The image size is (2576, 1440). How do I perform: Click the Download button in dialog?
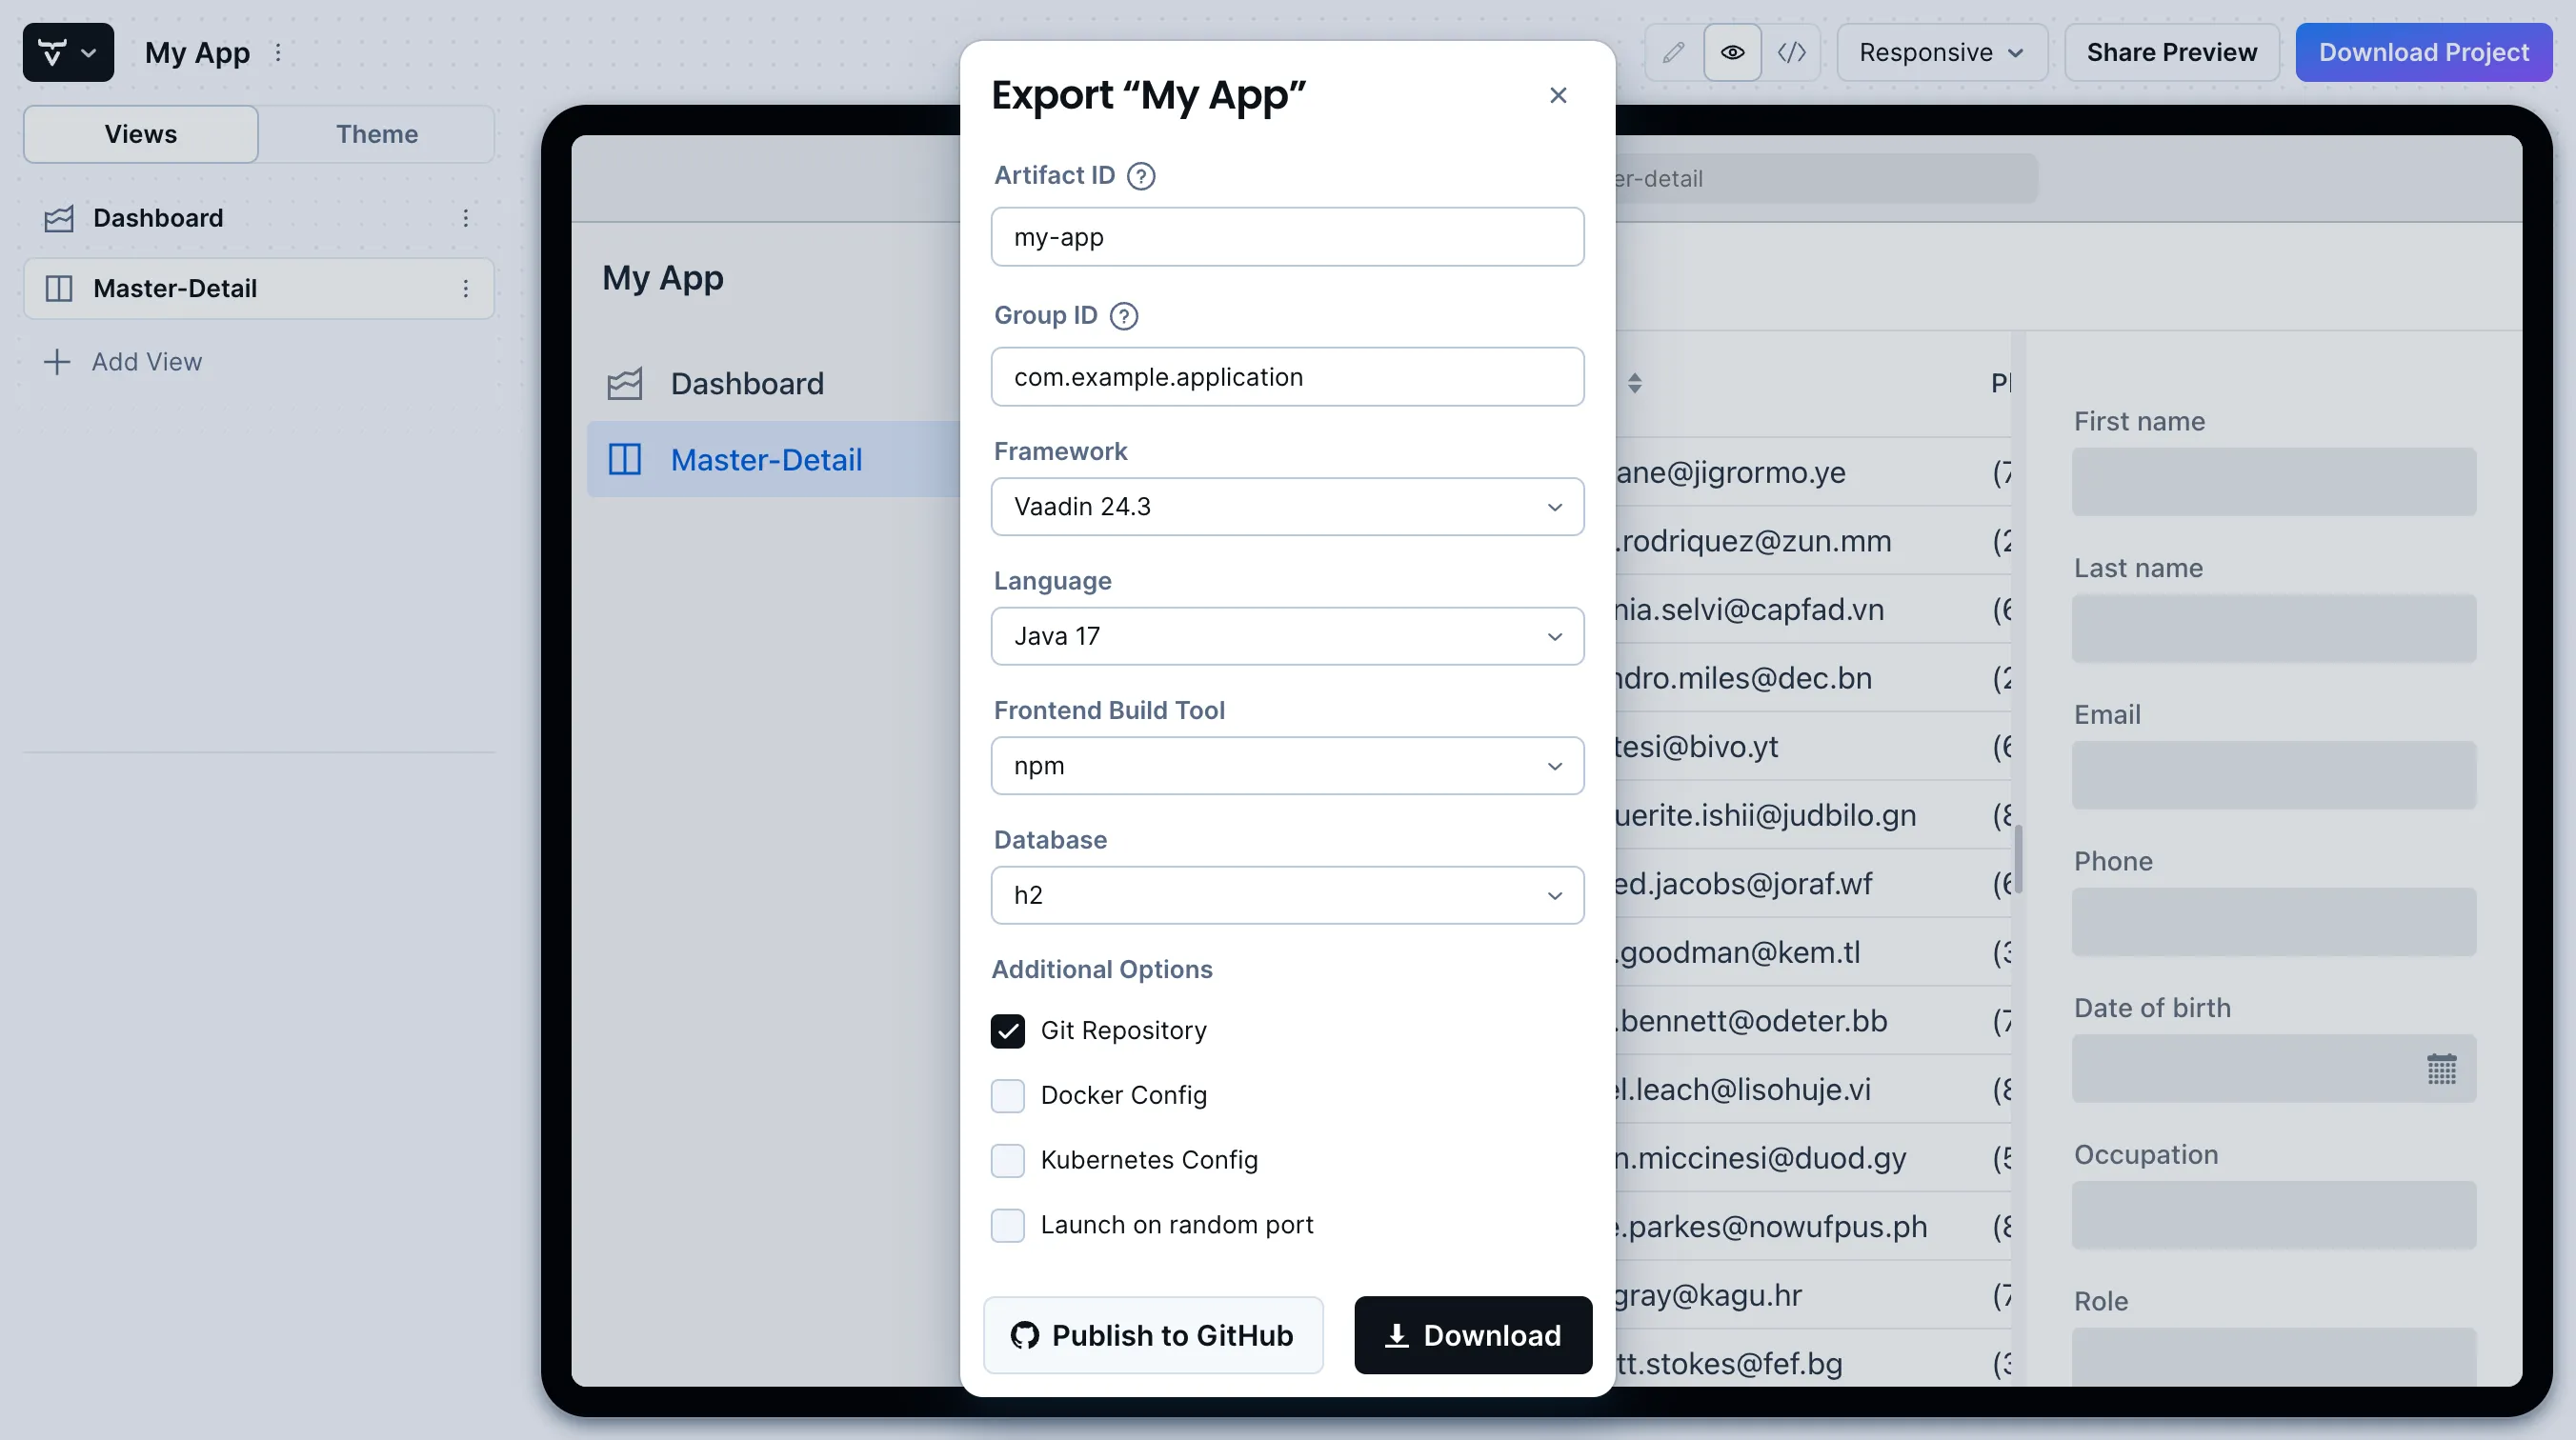(x=1473, y=1335)
